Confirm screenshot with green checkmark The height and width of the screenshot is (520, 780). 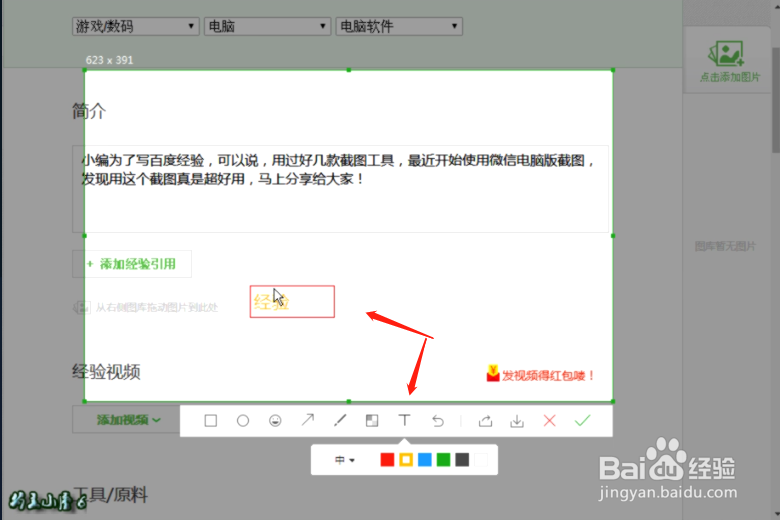tap(582, 421)
